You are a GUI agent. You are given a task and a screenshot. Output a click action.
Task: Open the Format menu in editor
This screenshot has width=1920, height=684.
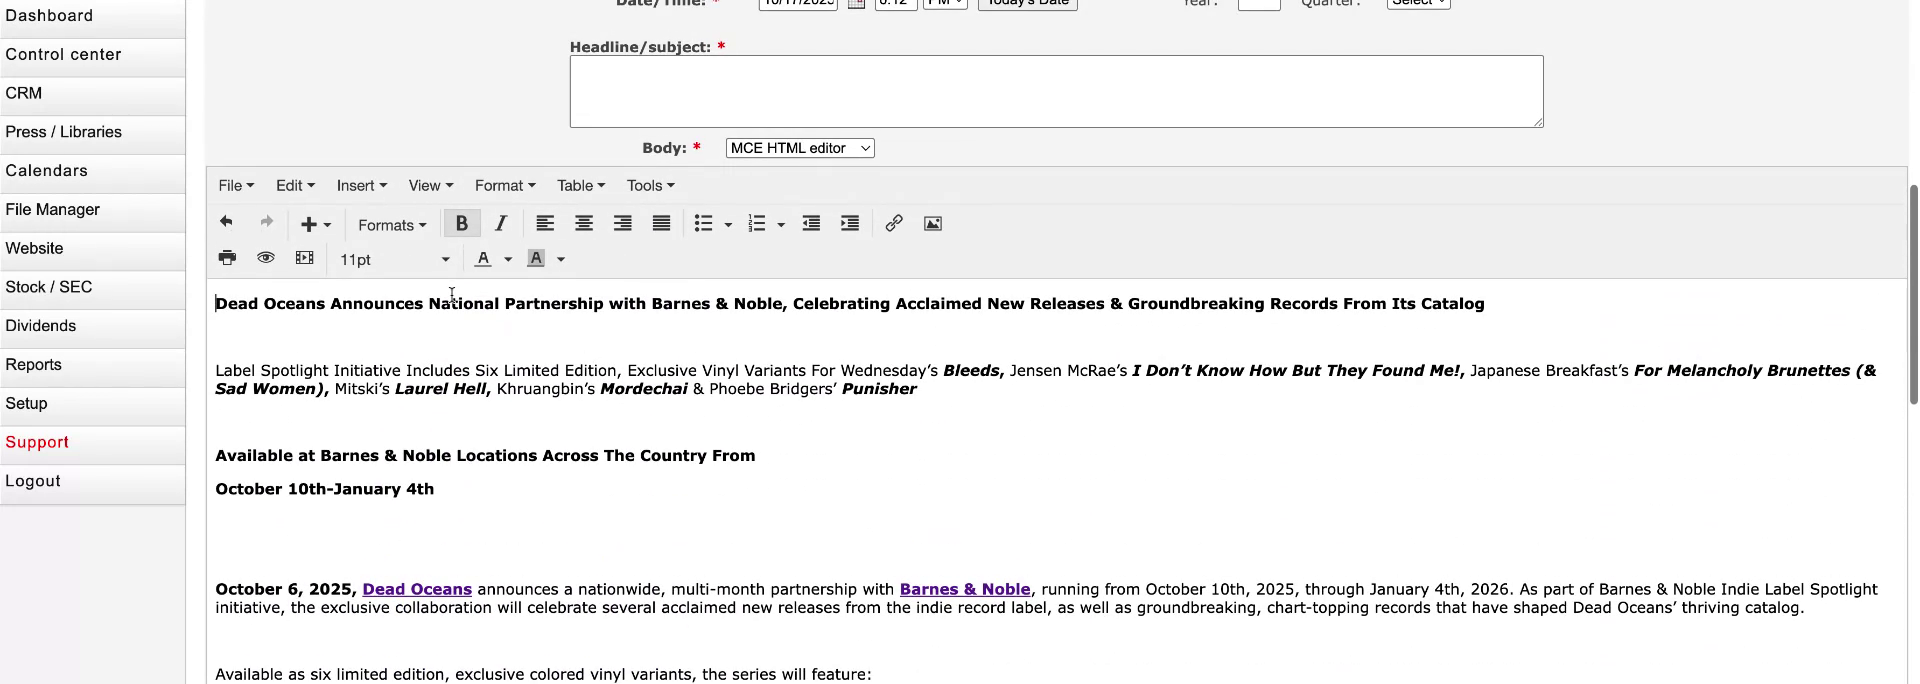point(505,185)
